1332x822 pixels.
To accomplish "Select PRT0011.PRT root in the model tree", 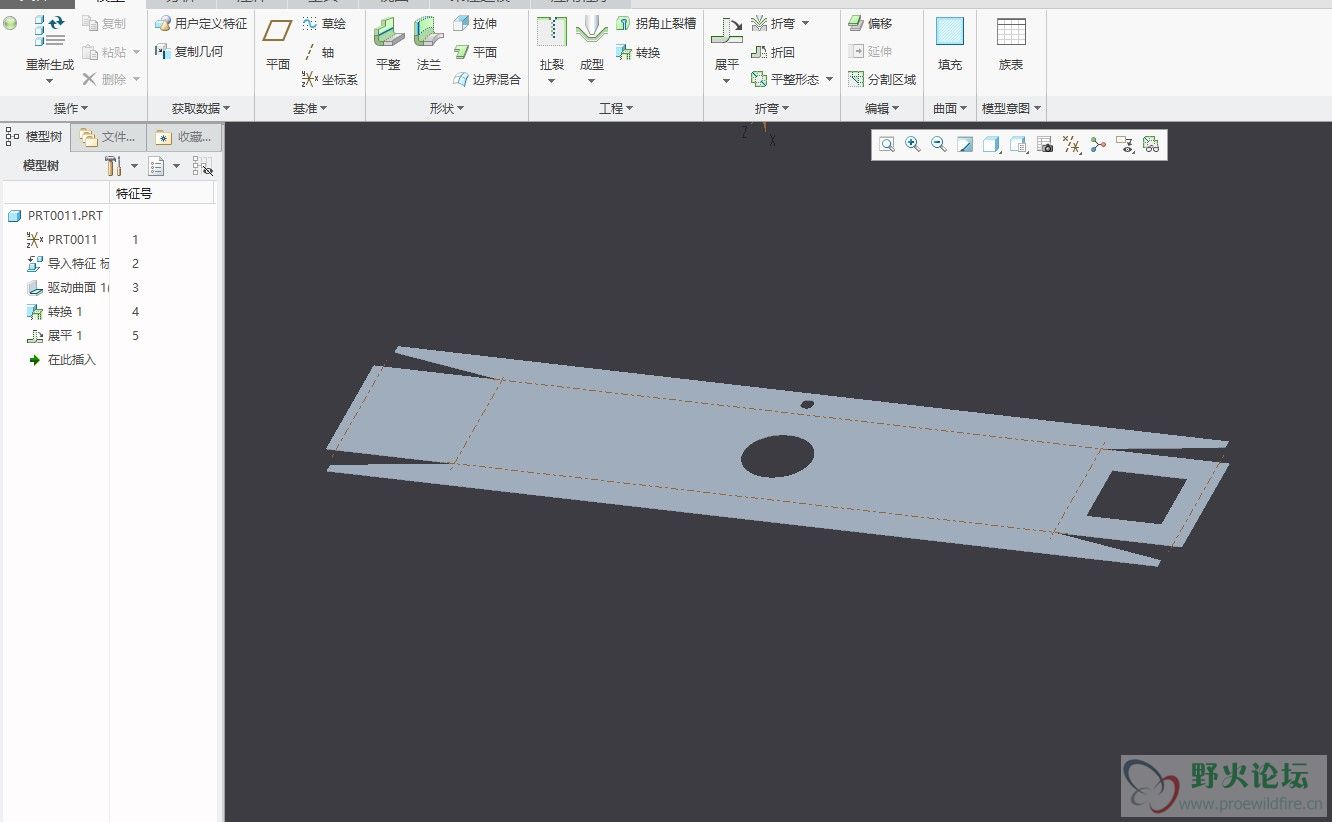I will 56,215.
